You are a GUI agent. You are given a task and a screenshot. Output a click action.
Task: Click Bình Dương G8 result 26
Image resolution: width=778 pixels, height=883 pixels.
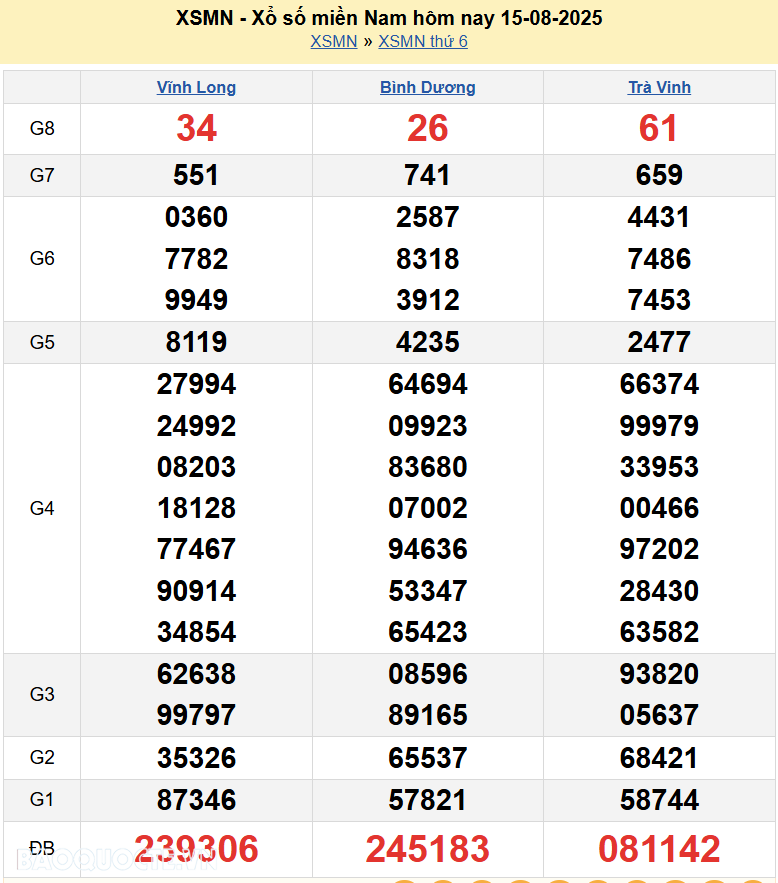click(x=427, y=128)
